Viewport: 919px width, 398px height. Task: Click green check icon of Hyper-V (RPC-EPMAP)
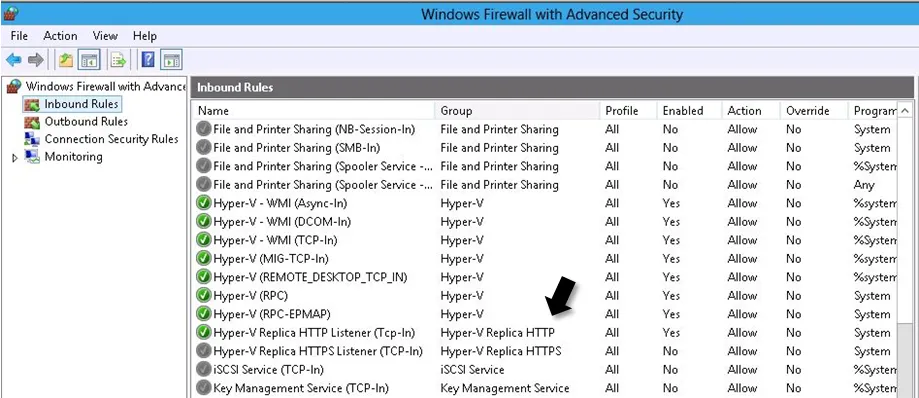pos(203,314)
